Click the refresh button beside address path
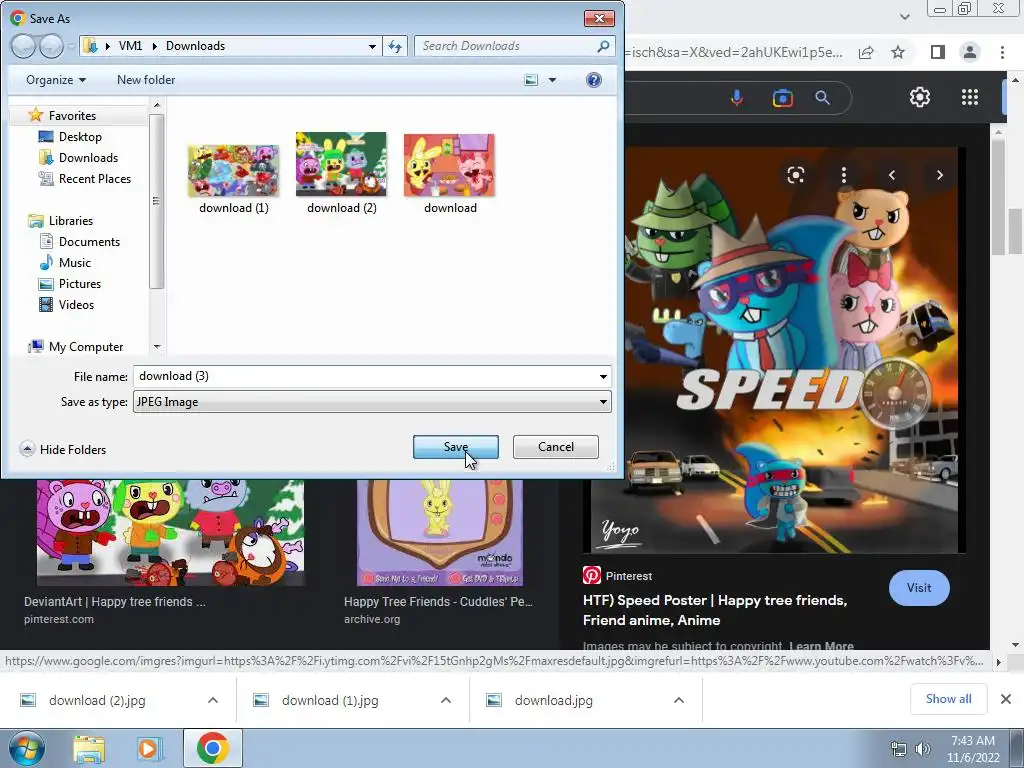The height and width of the screenshot is (768, 1024). (395, 46)
